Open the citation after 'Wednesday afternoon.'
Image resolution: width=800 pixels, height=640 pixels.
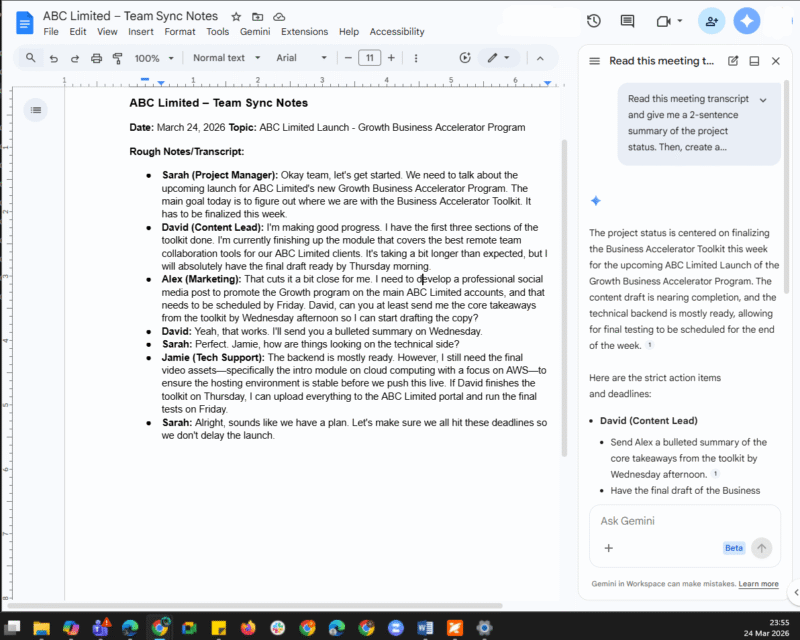coord(715,474)
